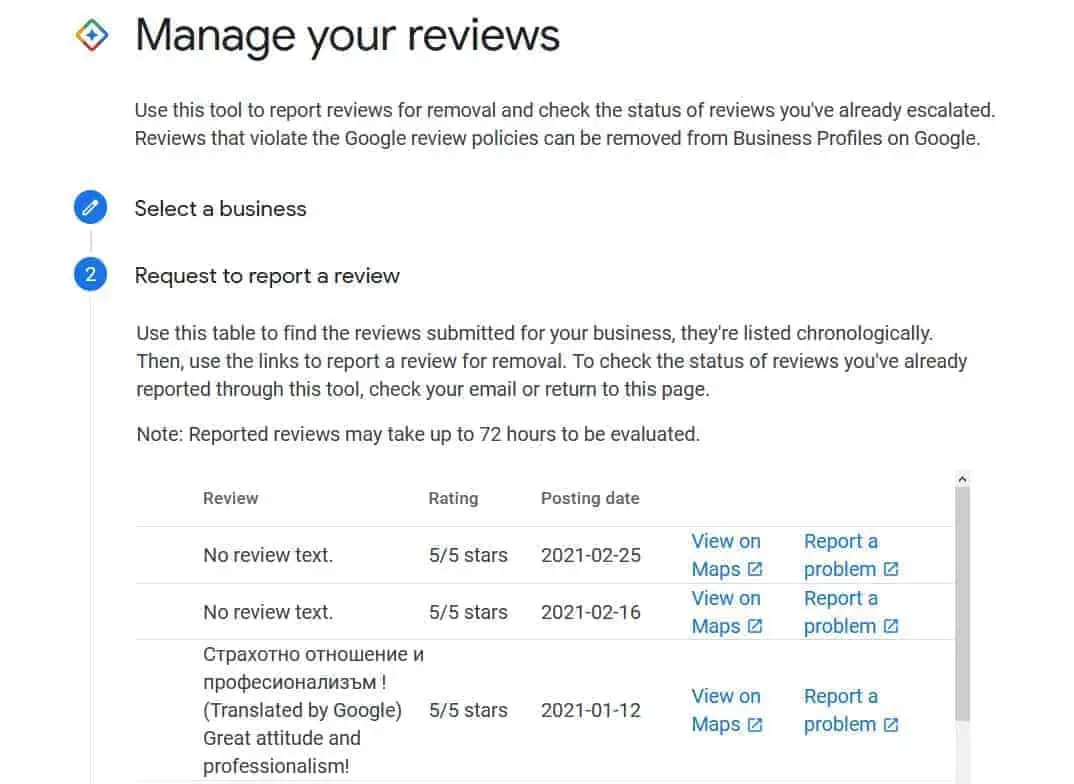Viewport: 1074px width, 784px height.
Task: Collapse the Request to report a review step
Action: 267,275
